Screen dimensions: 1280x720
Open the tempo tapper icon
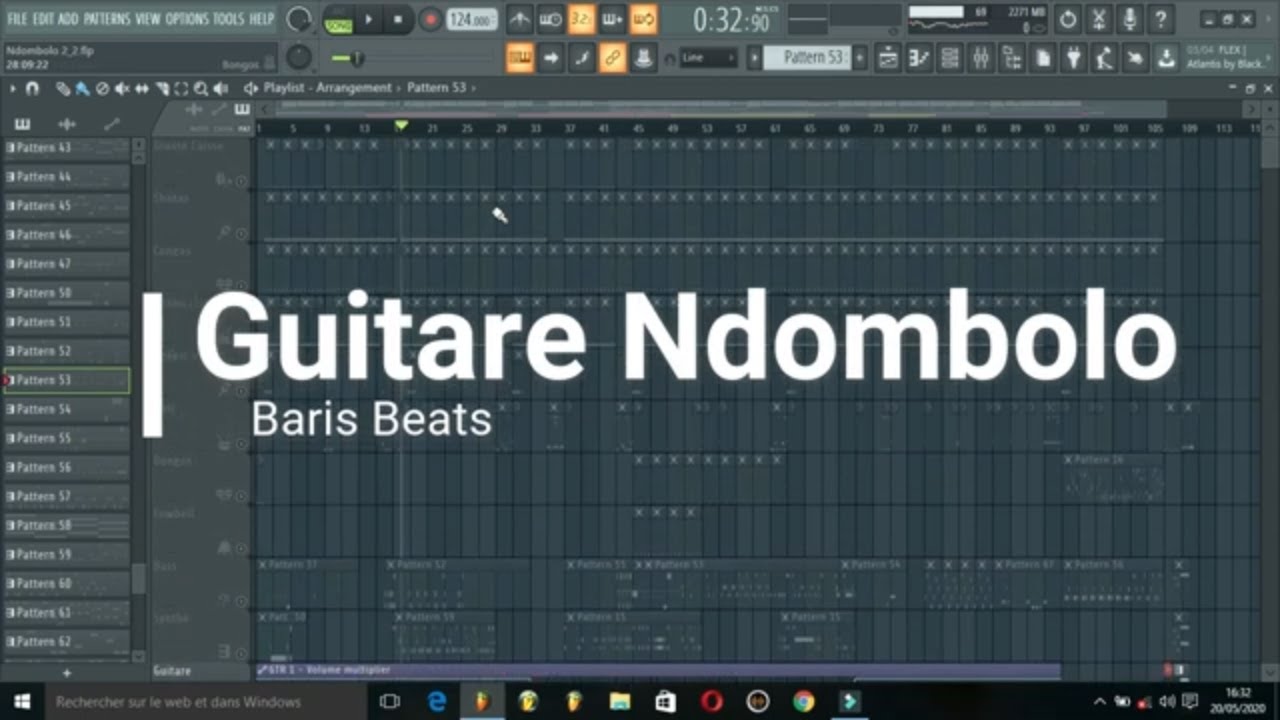coord(1104,58)
